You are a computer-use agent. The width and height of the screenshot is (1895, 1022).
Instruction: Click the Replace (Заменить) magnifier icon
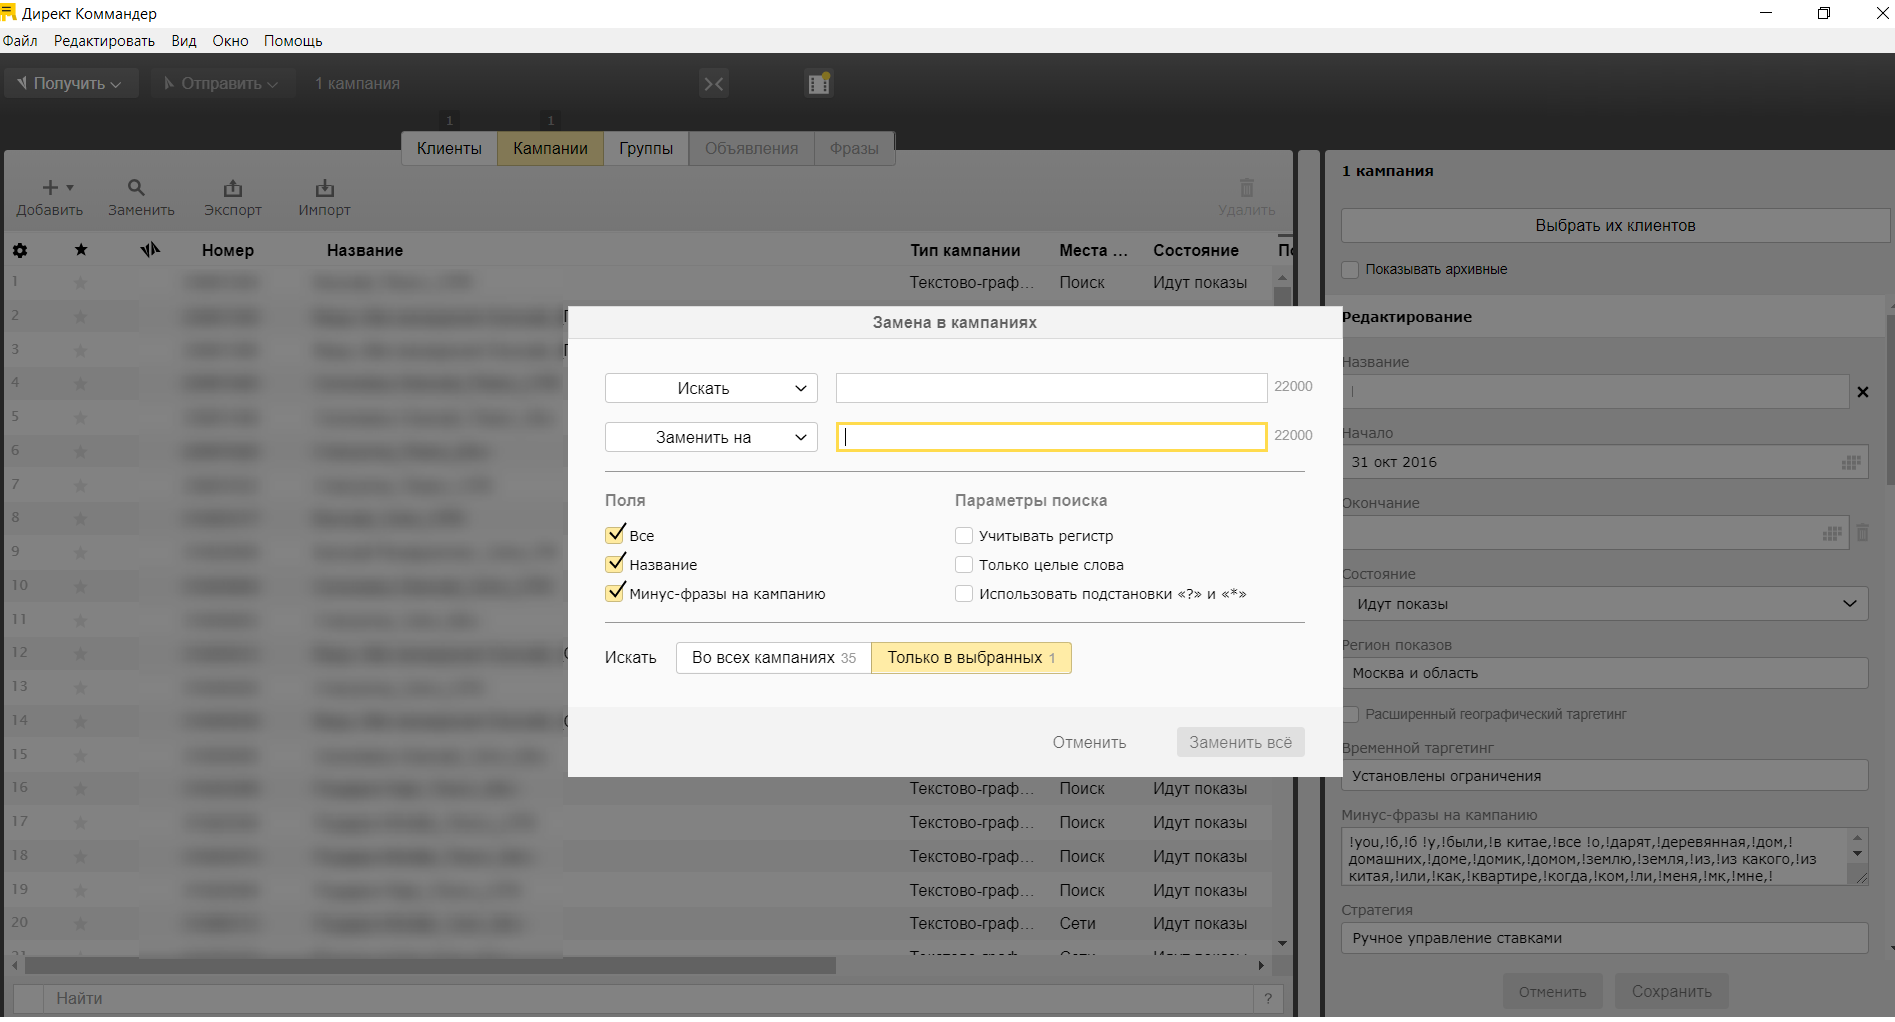coord(137,188)
